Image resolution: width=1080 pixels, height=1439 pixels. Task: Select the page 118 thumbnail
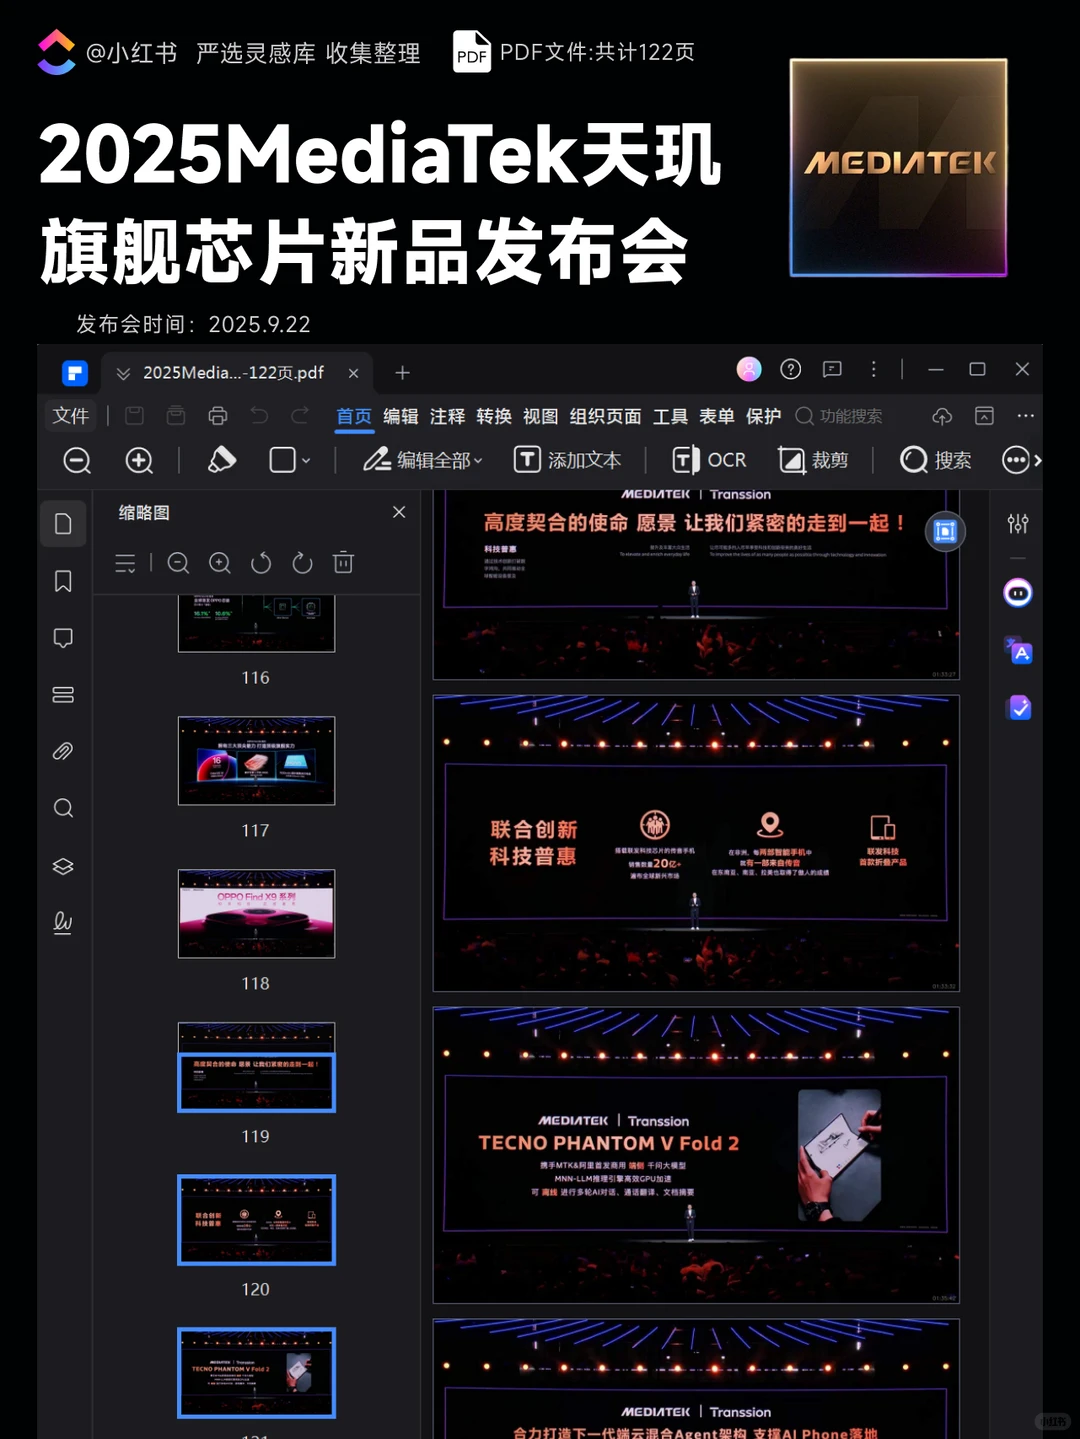coord(256,913)
